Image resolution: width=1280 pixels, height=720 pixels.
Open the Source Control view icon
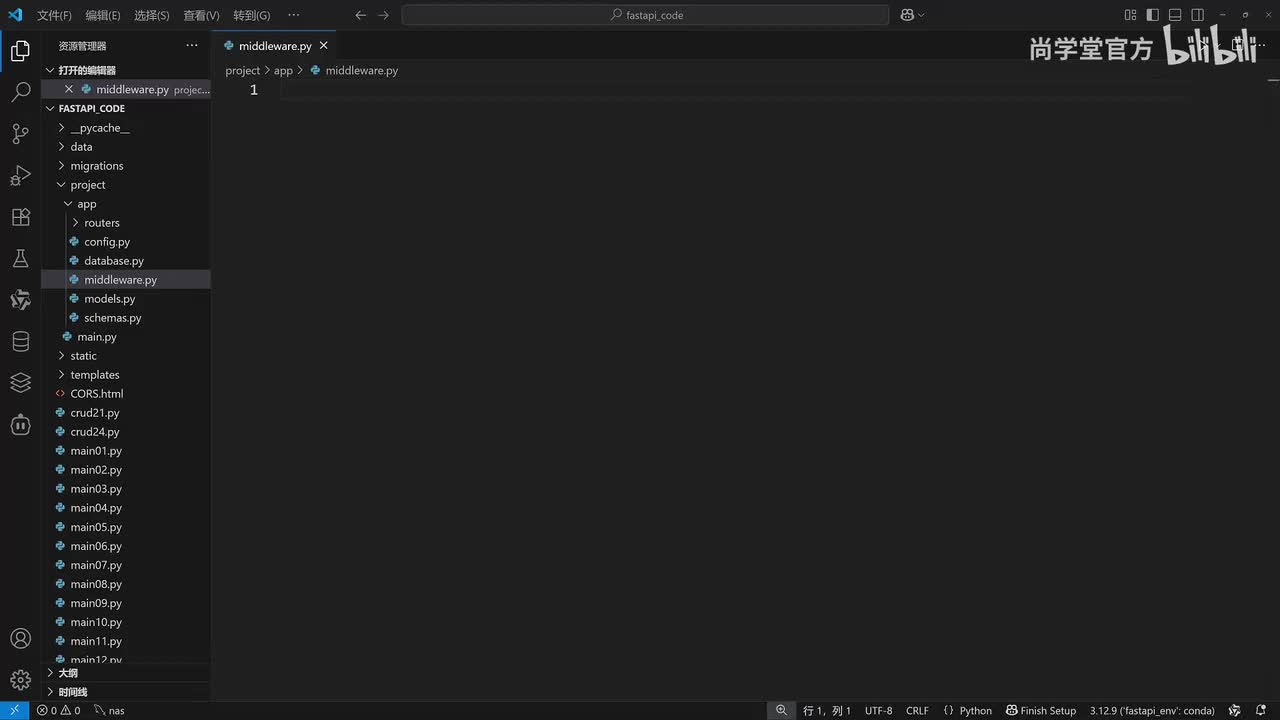point(20,134)
